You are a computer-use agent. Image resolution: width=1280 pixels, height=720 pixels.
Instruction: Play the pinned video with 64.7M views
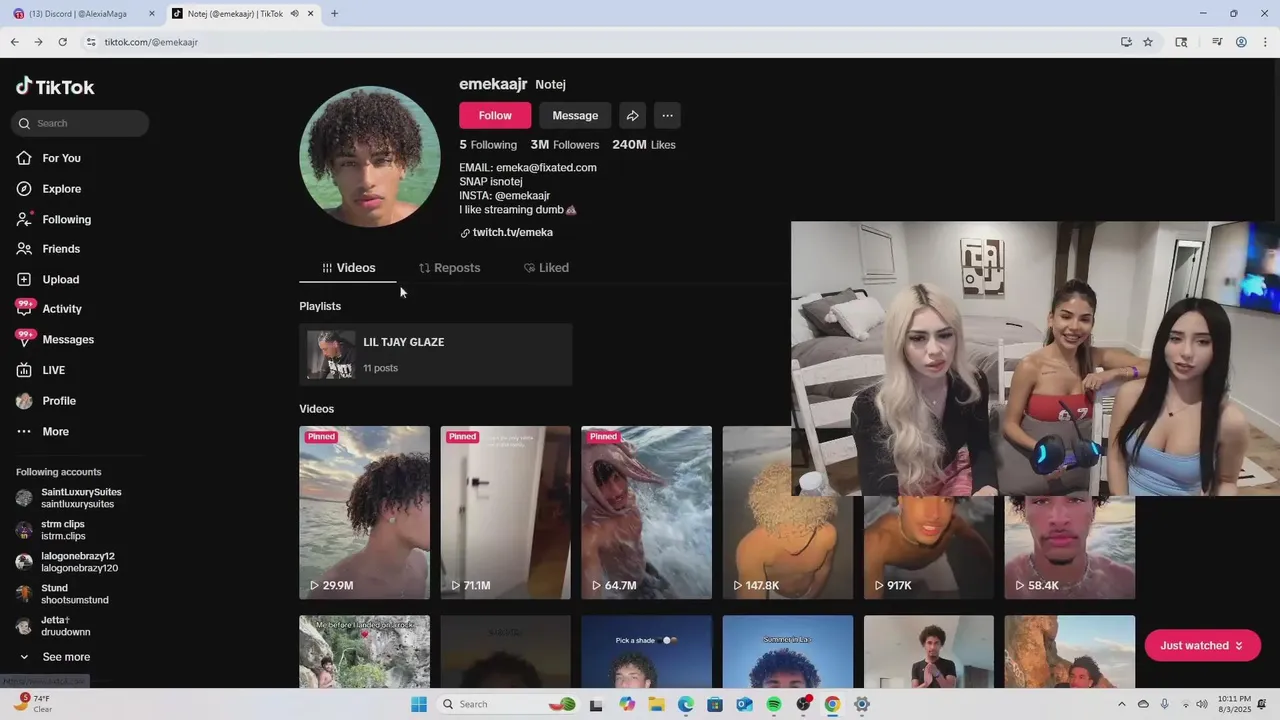646,512
